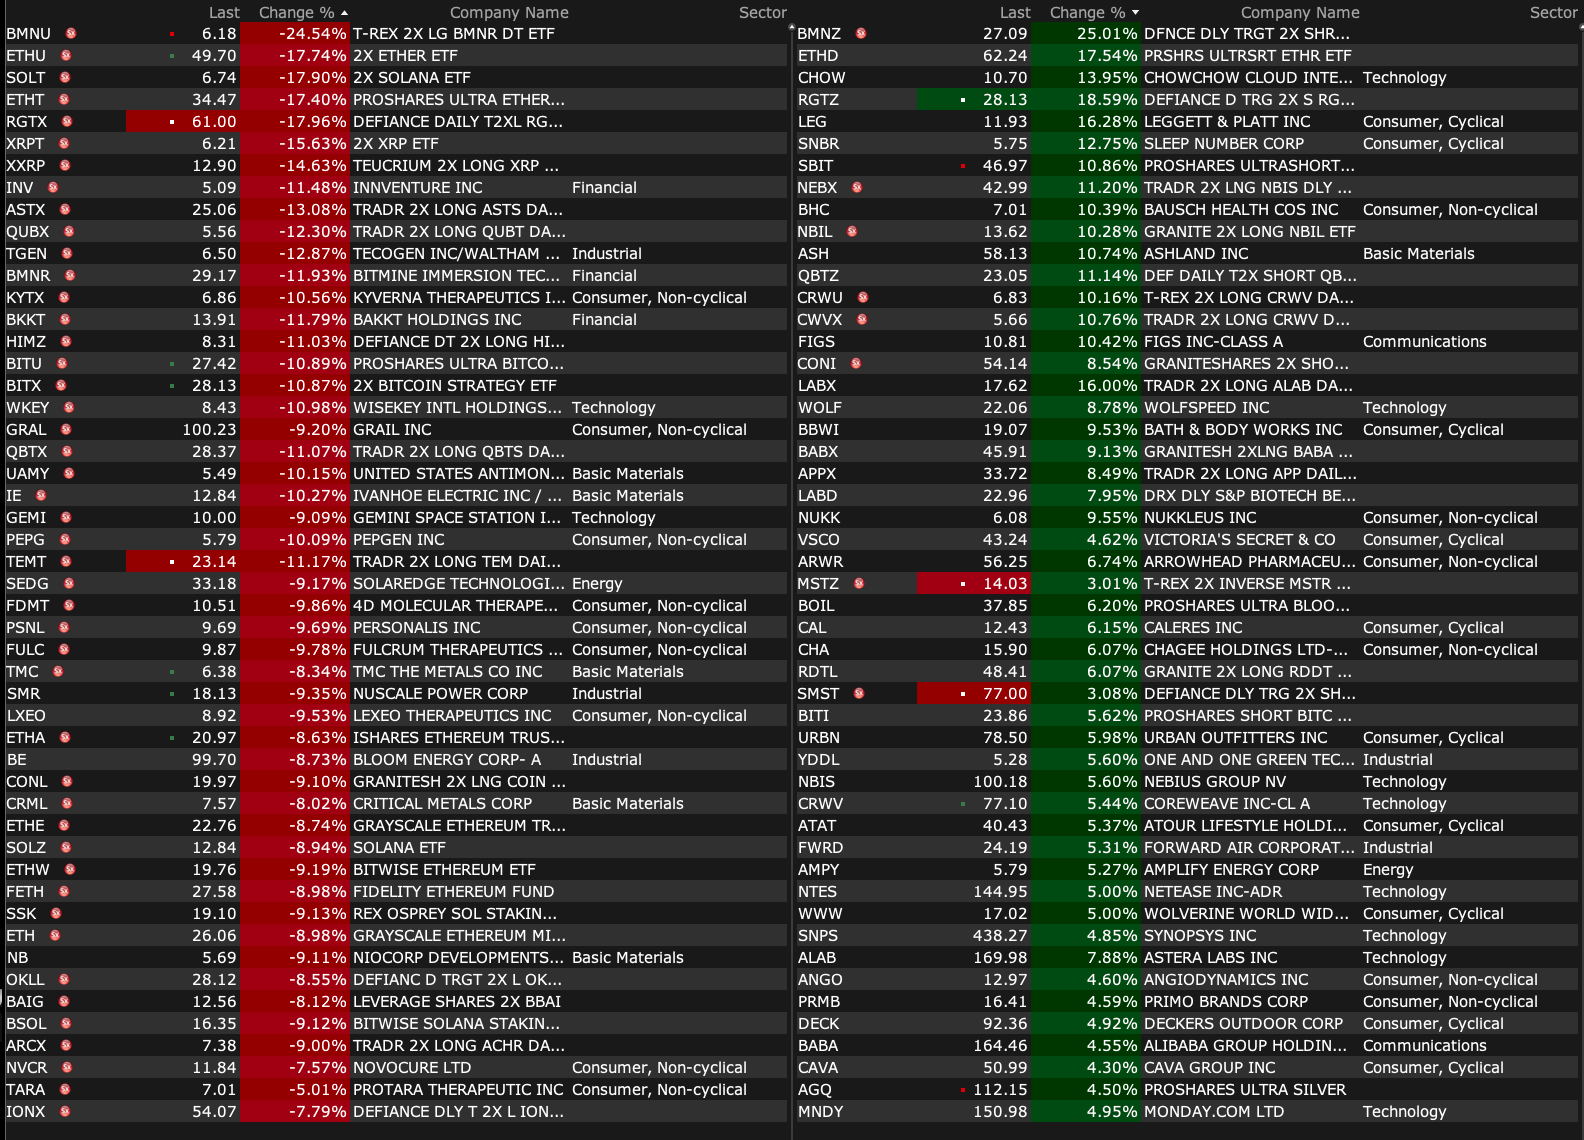Click the left panel Last column header
This screenshot has height=1140, width=1584.
224,13
